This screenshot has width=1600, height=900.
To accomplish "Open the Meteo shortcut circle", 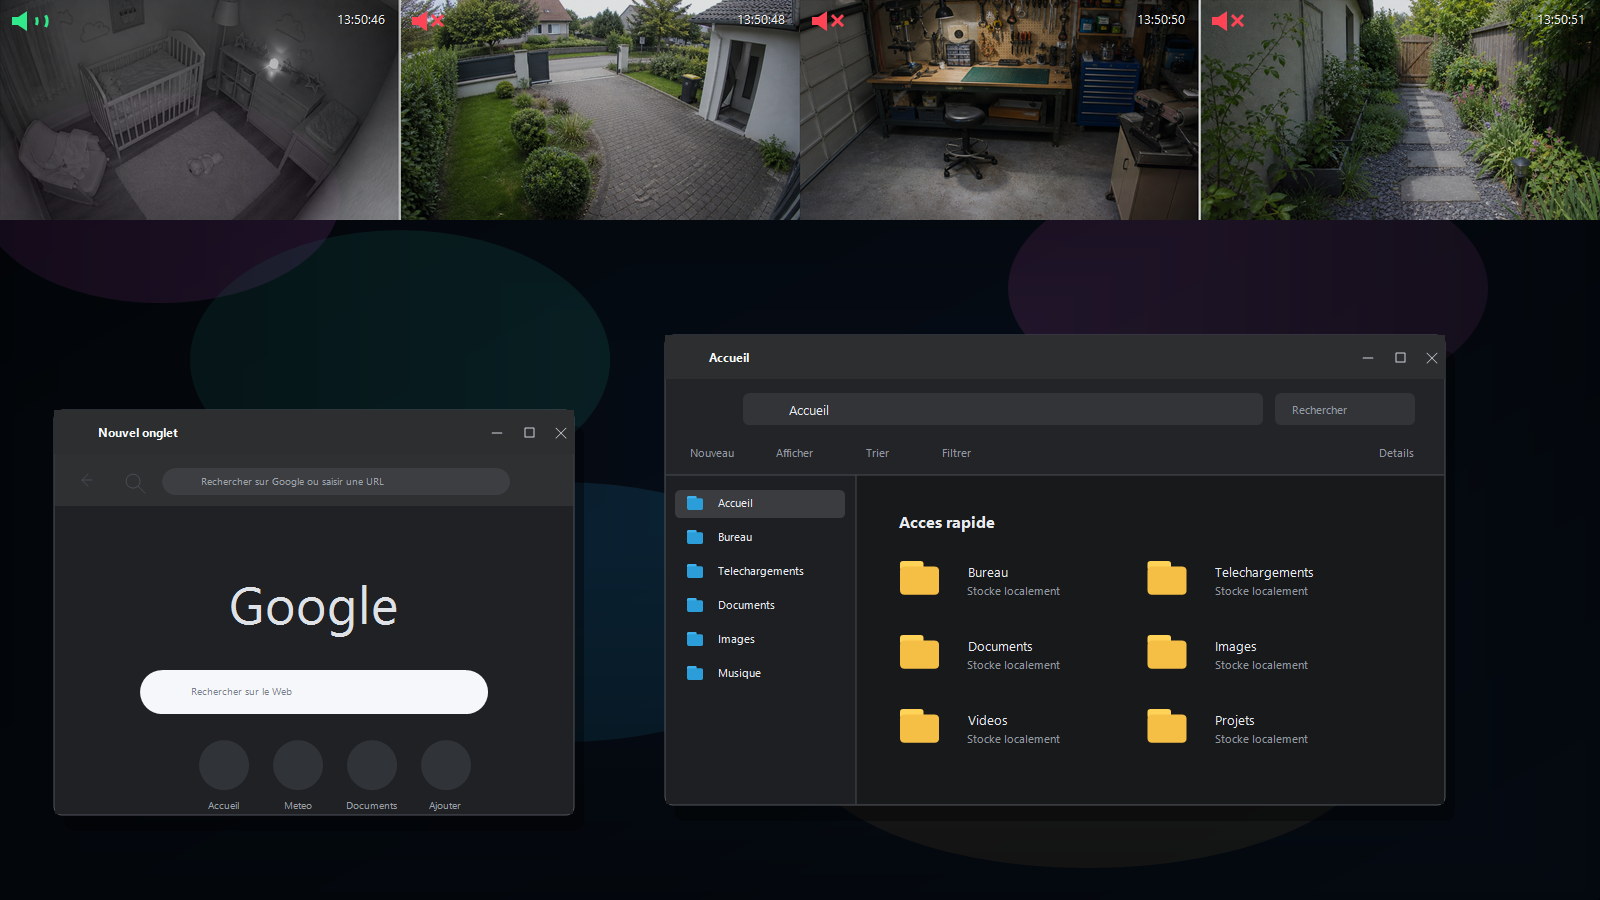I will [x=298, y=765].
